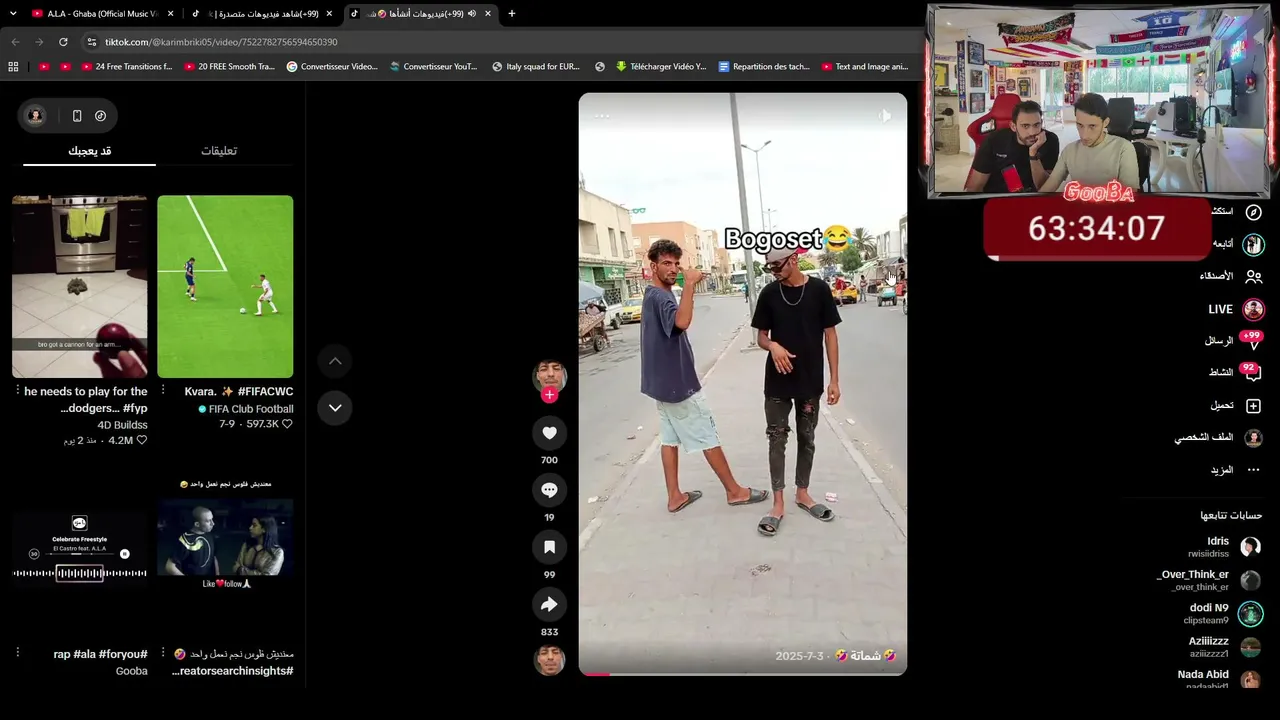Open the Profile avatar in the sidebar
Image resolution: width=1280 pixels, height=720 pixels.
[1253, 438]
